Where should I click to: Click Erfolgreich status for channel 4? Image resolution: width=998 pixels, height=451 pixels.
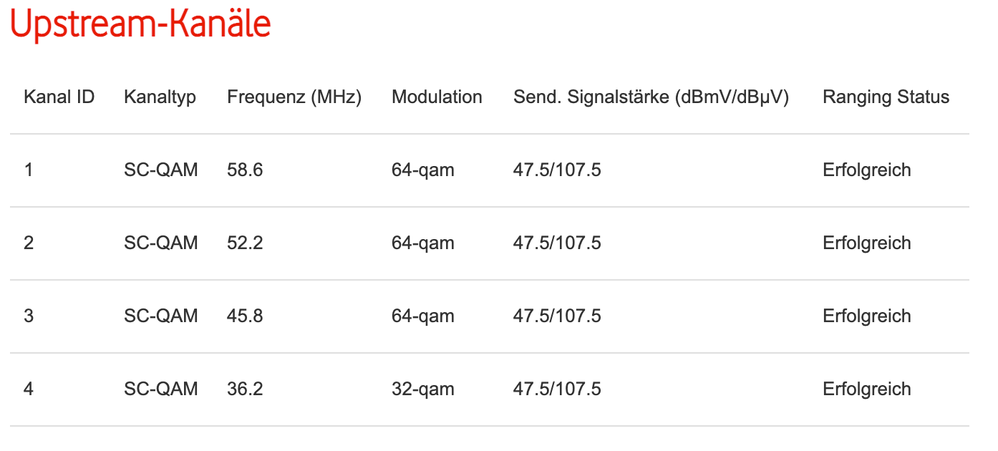click(x=867, y=389)
